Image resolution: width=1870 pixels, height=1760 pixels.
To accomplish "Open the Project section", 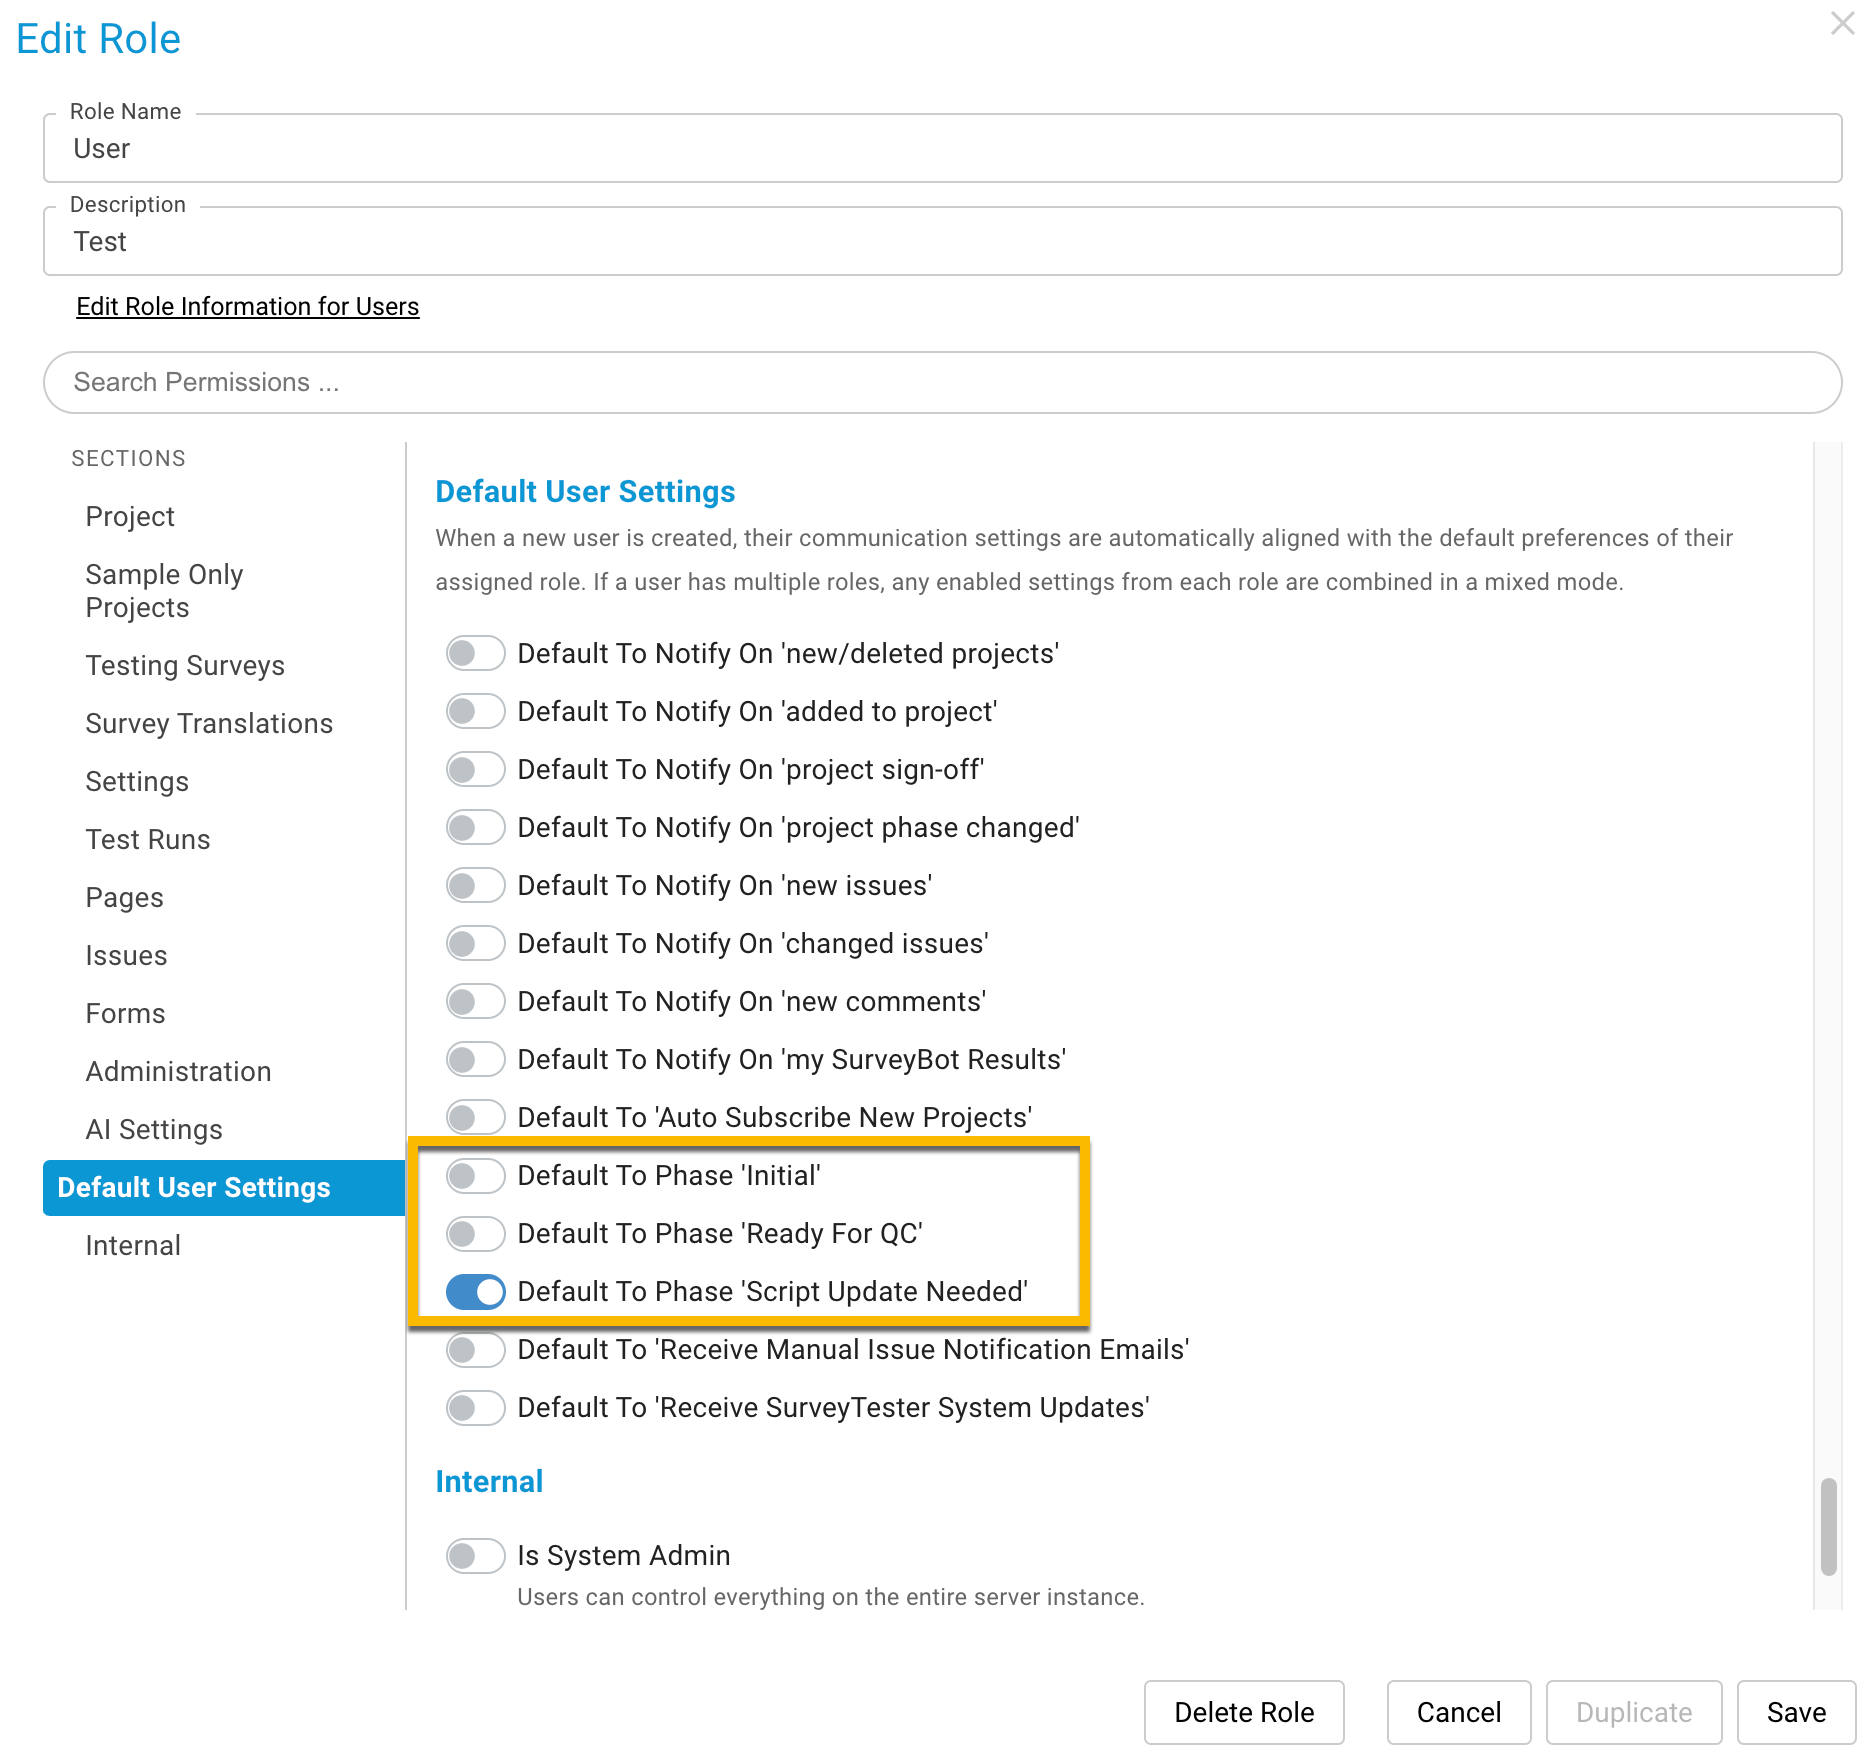I will click(130, 516).
